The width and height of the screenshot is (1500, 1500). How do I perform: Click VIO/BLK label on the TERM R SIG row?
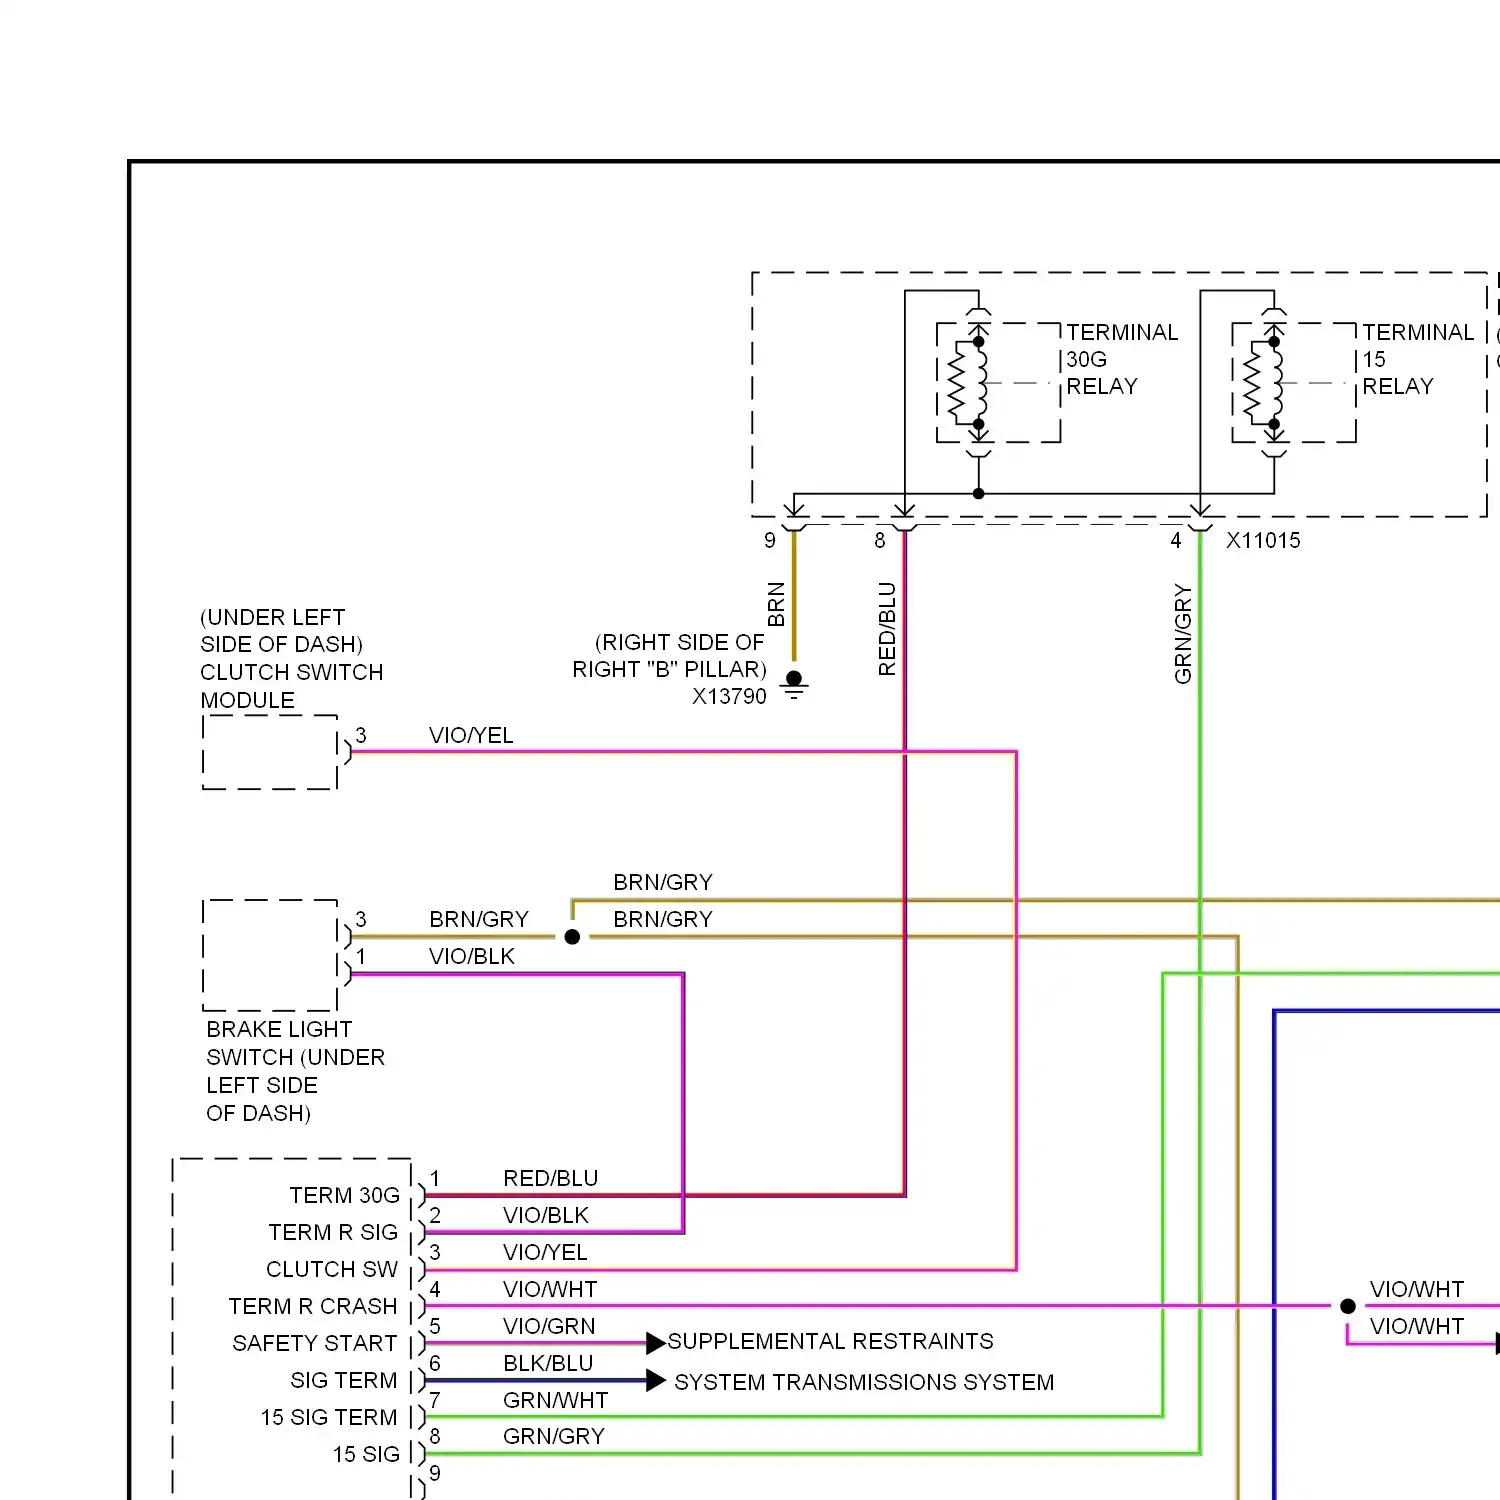tap(546, 1215)
